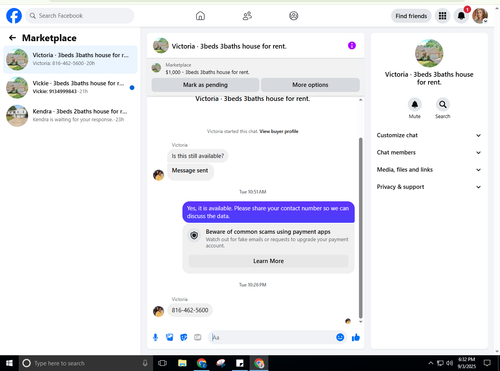
Task: Click scroll down arrow in chat
Action: pos(360,322)
